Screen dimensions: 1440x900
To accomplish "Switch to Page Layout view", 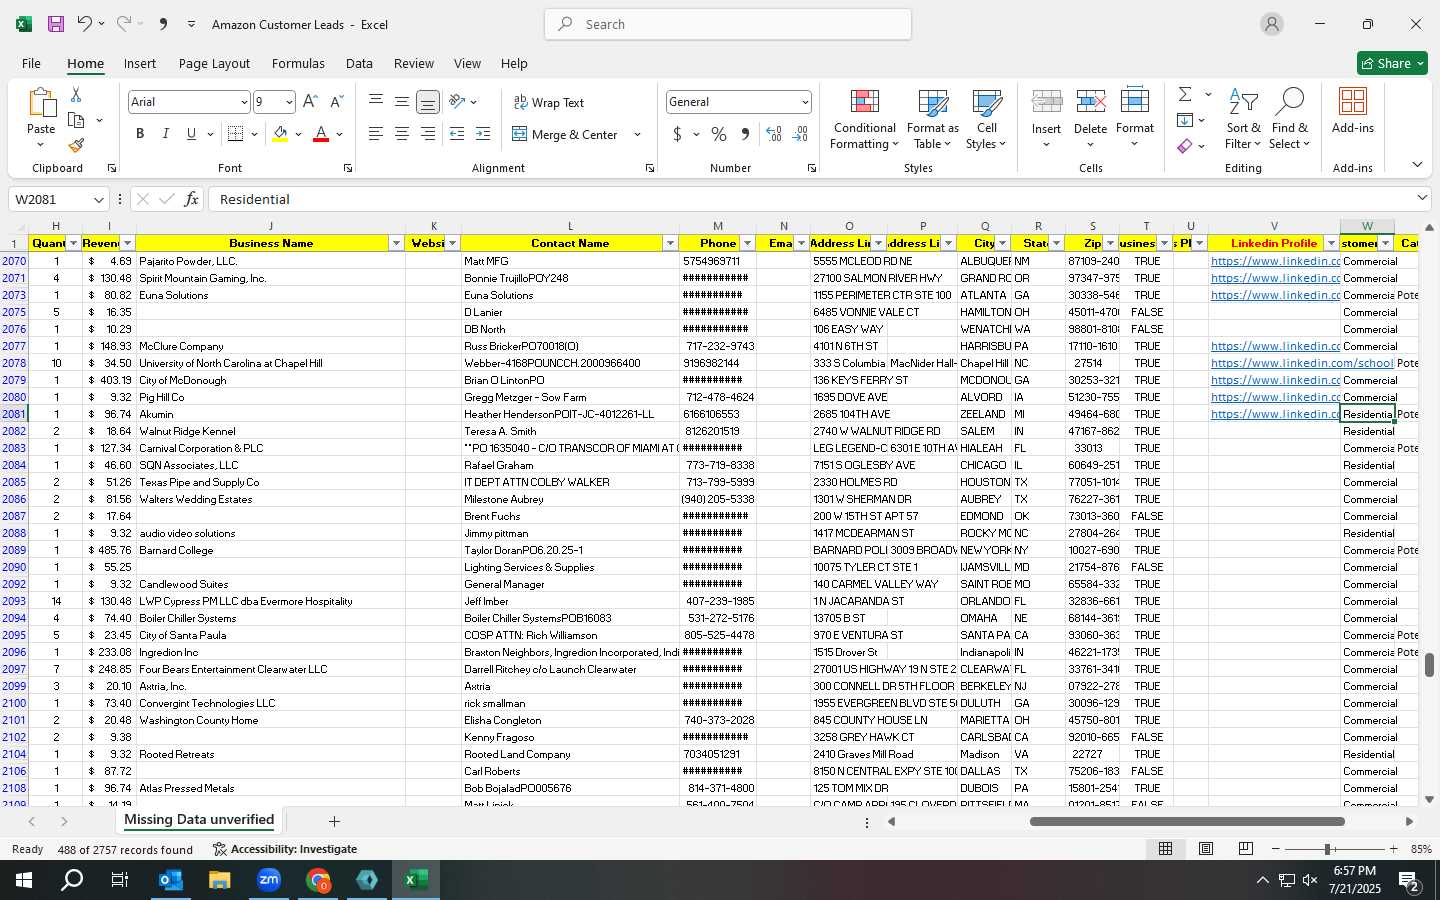I will coord(1206,849).
